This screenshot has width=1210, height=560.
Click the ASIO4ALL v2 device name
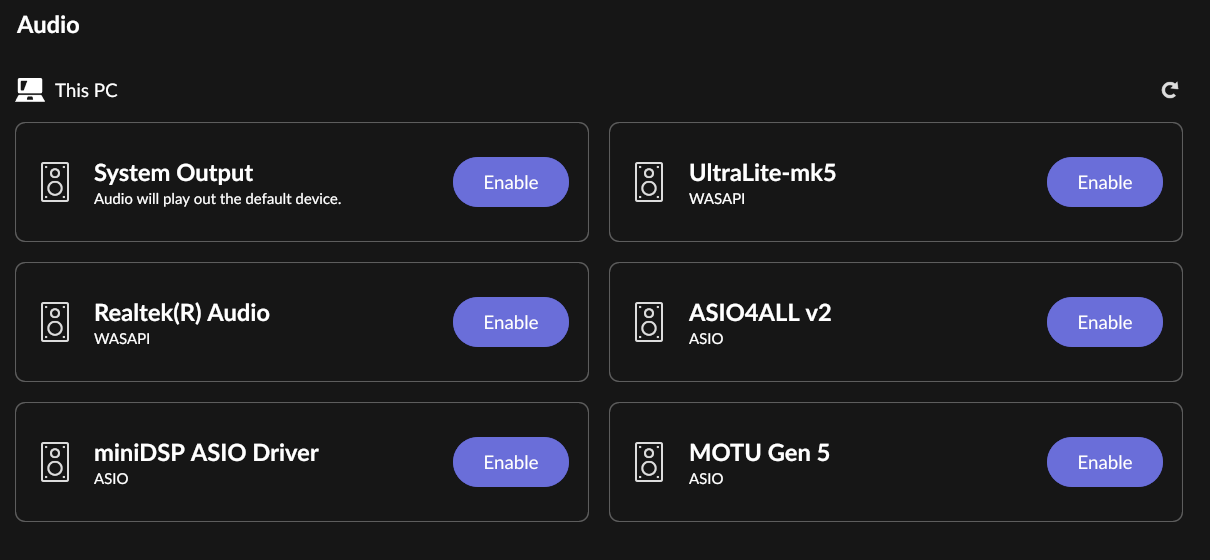(x=760, y=313)
